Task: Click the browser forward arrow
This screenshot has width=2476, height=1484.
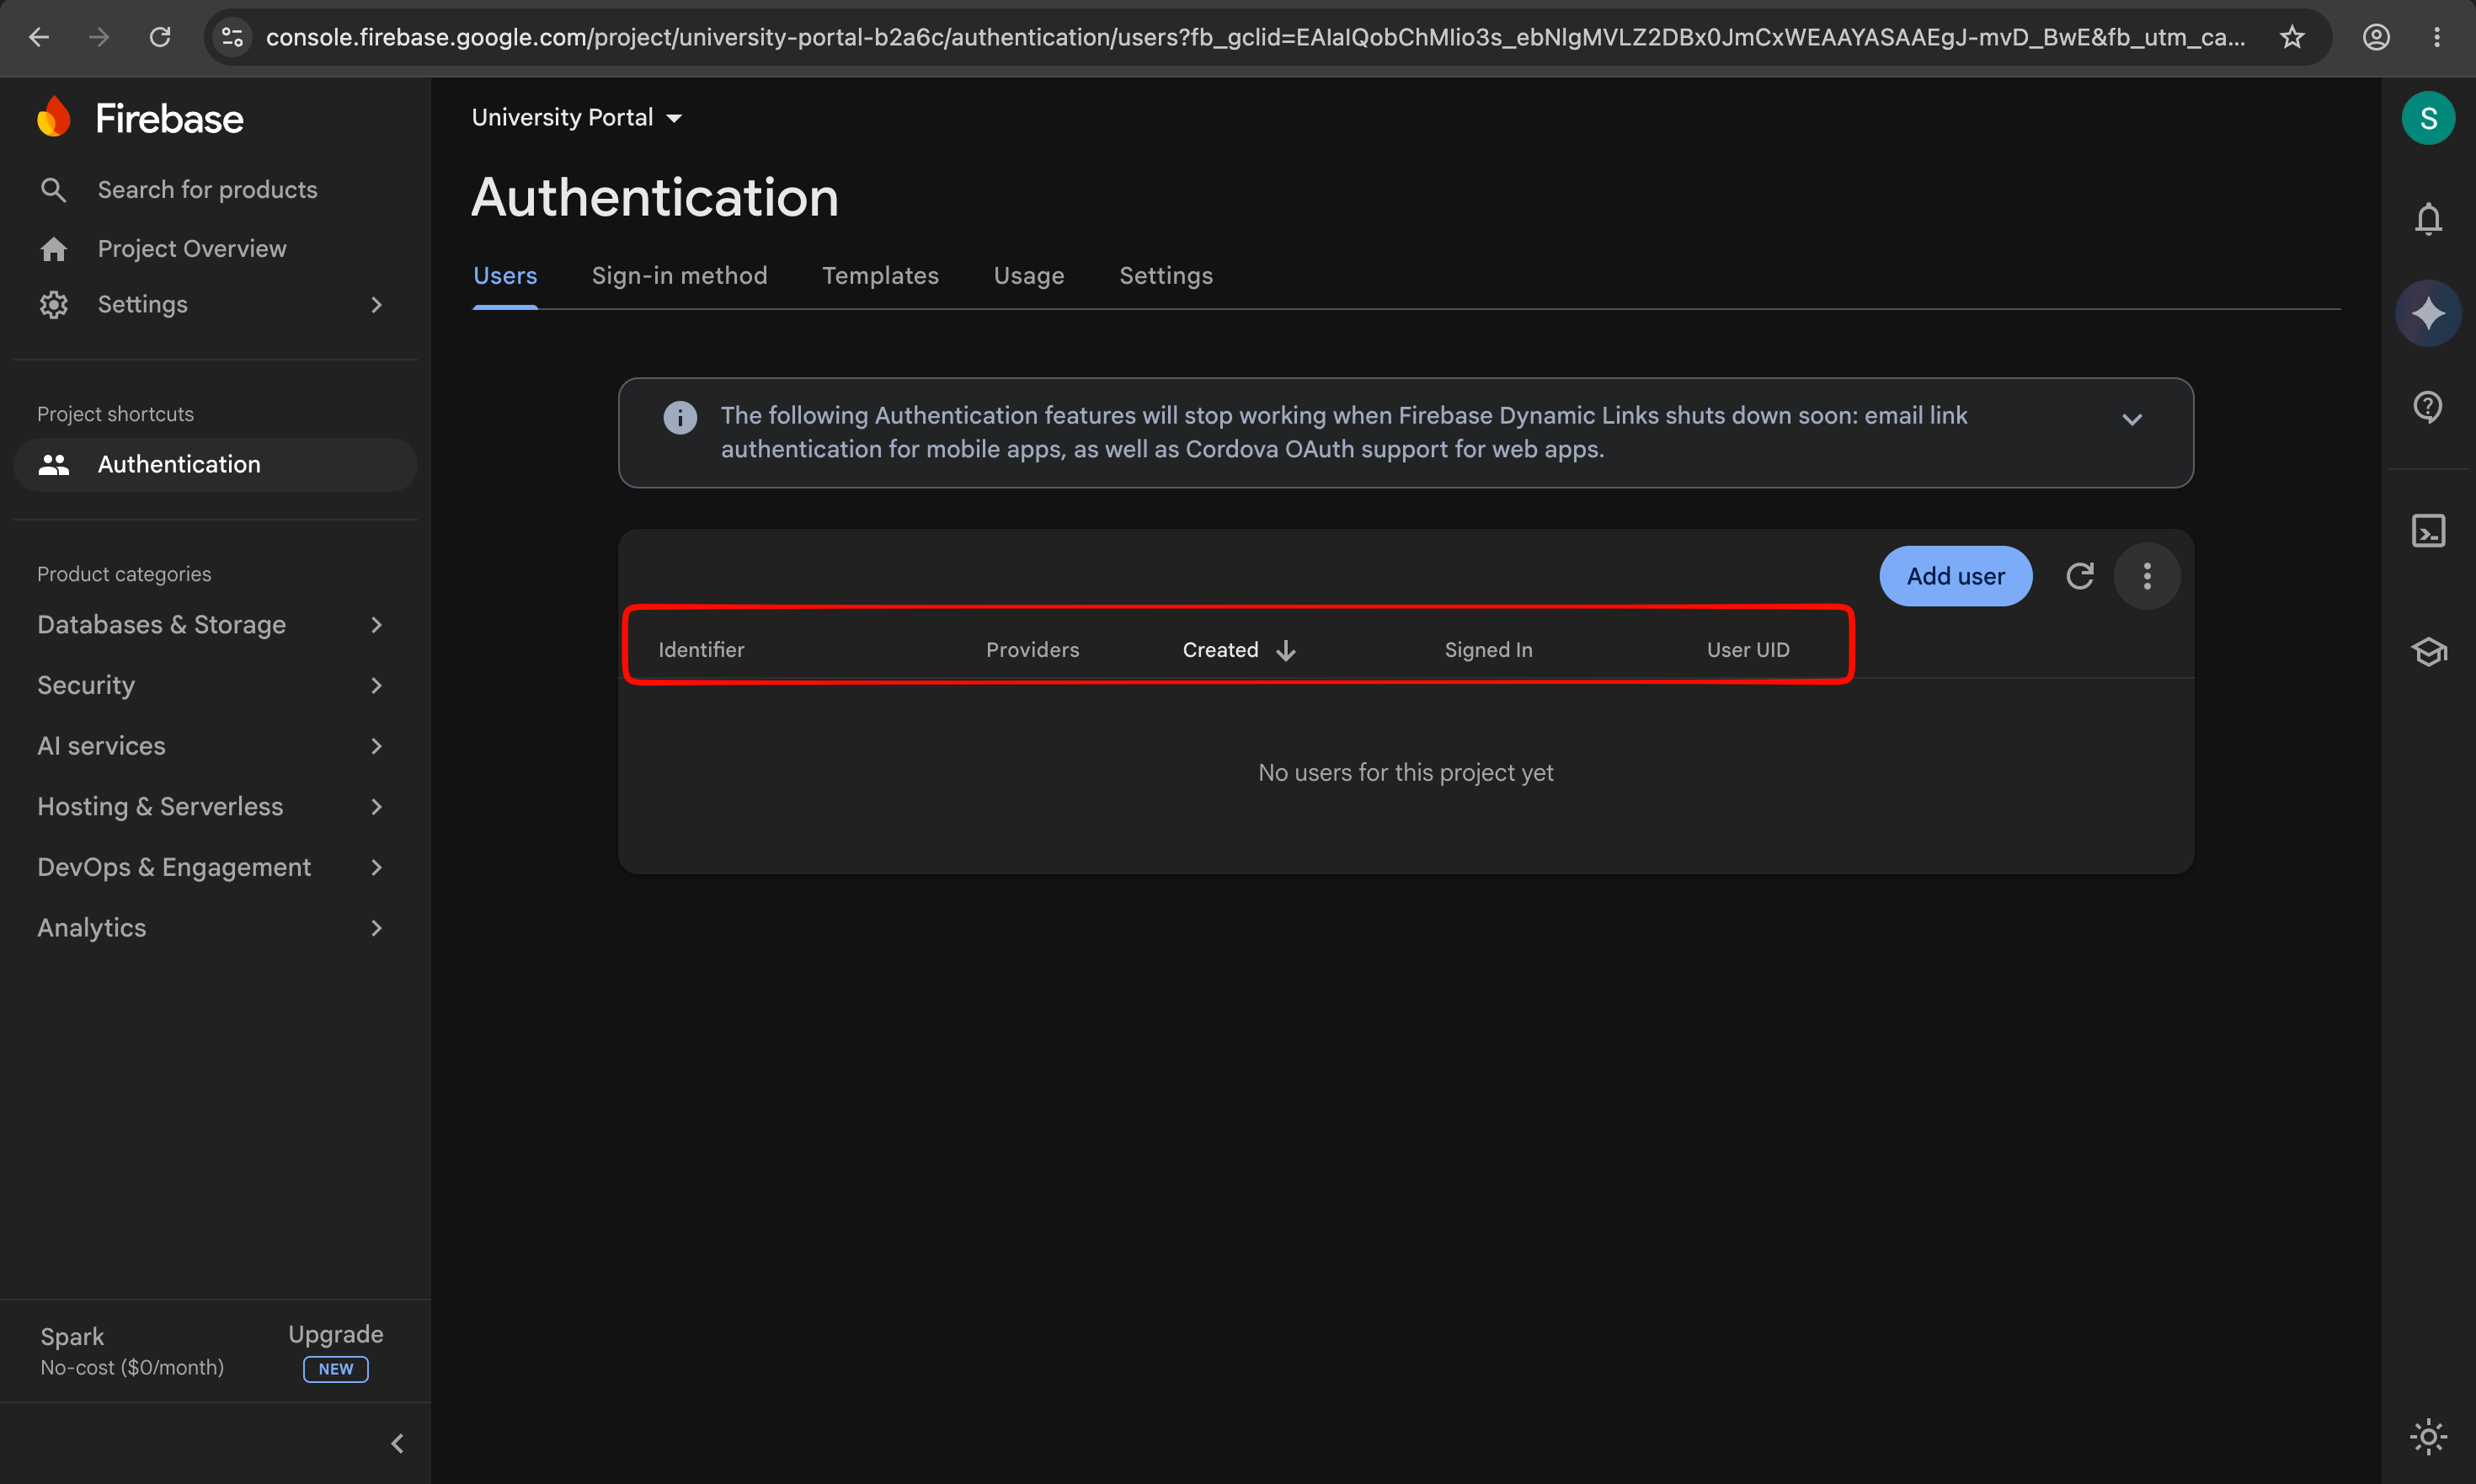Action: pyautogui.click(x=98, y=37)
